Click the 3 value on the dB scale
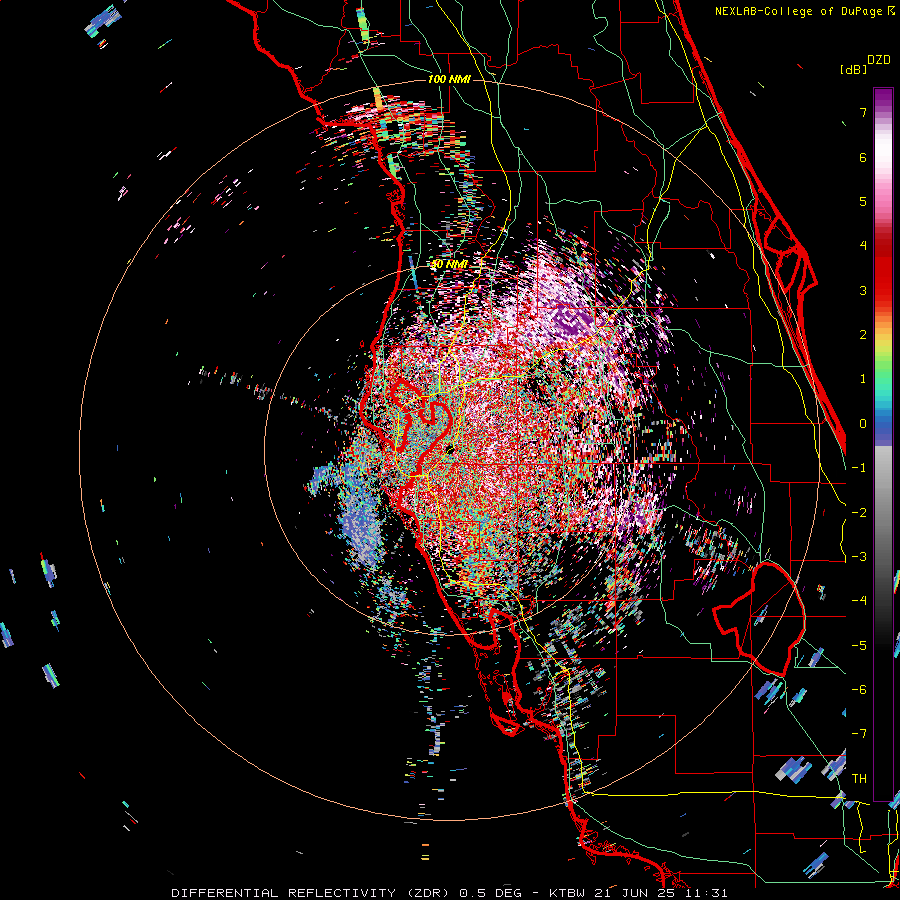 click(x=863, y=290)
